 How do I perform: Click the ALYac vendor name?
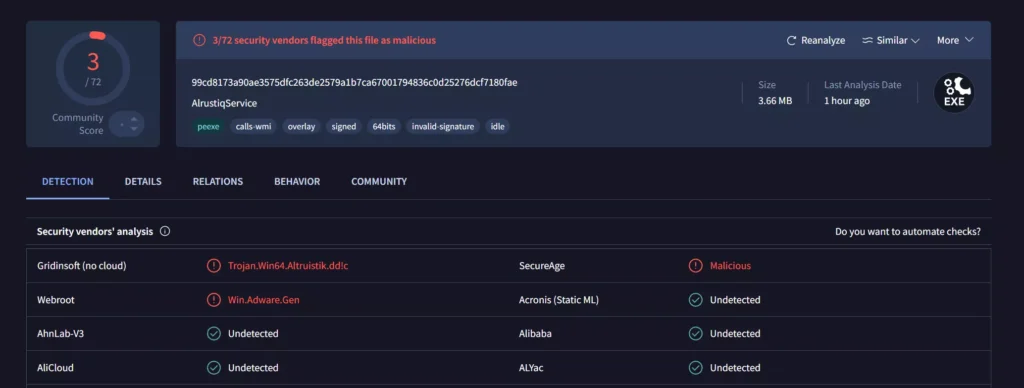532,368
